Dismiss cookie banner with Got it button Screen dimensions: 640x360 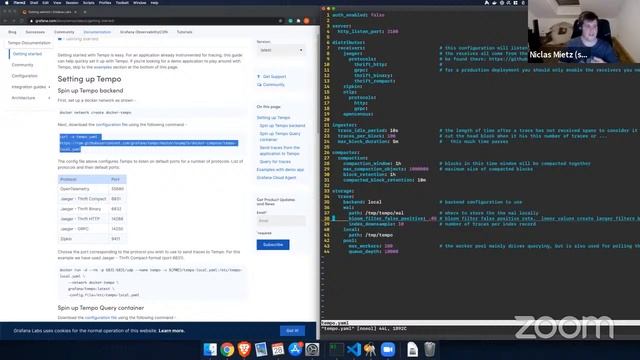point(292,331)
